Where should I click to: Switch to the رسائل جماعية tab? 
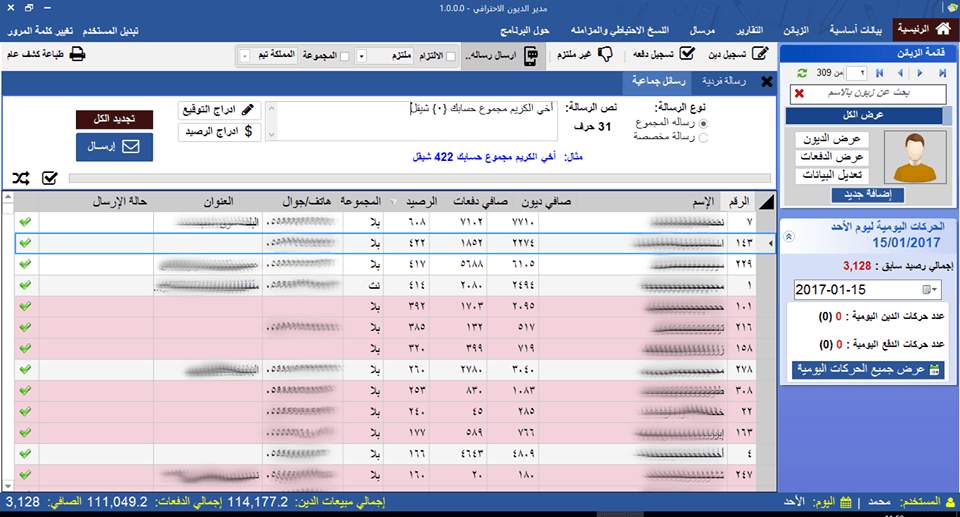659,81
